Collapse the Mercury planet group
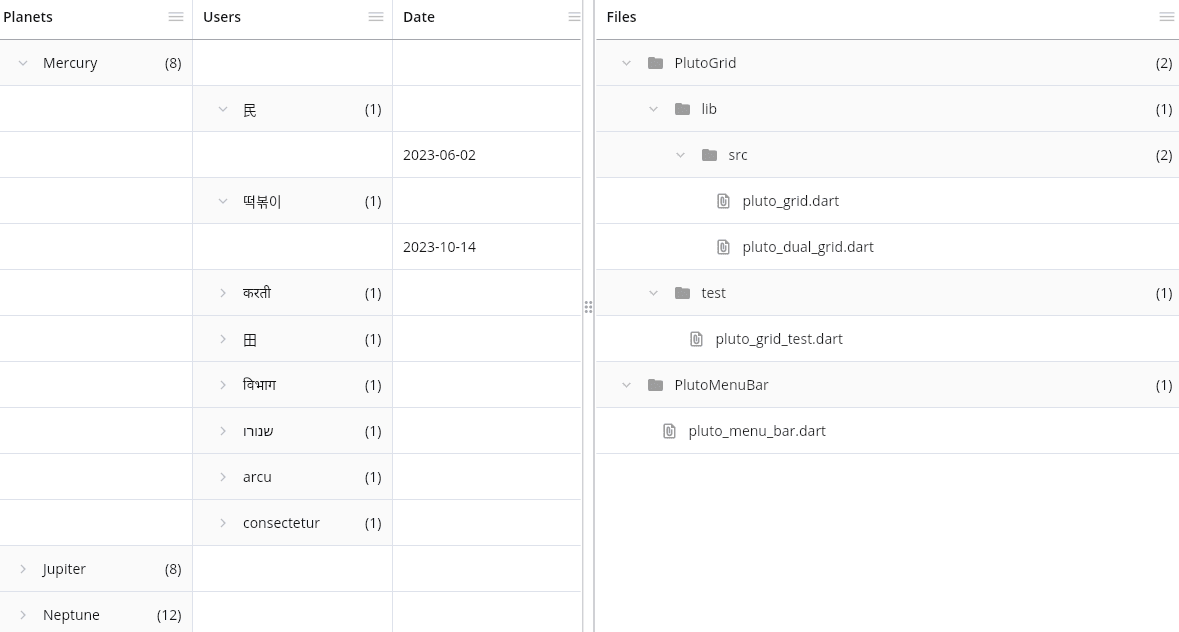 coord(23,63)
